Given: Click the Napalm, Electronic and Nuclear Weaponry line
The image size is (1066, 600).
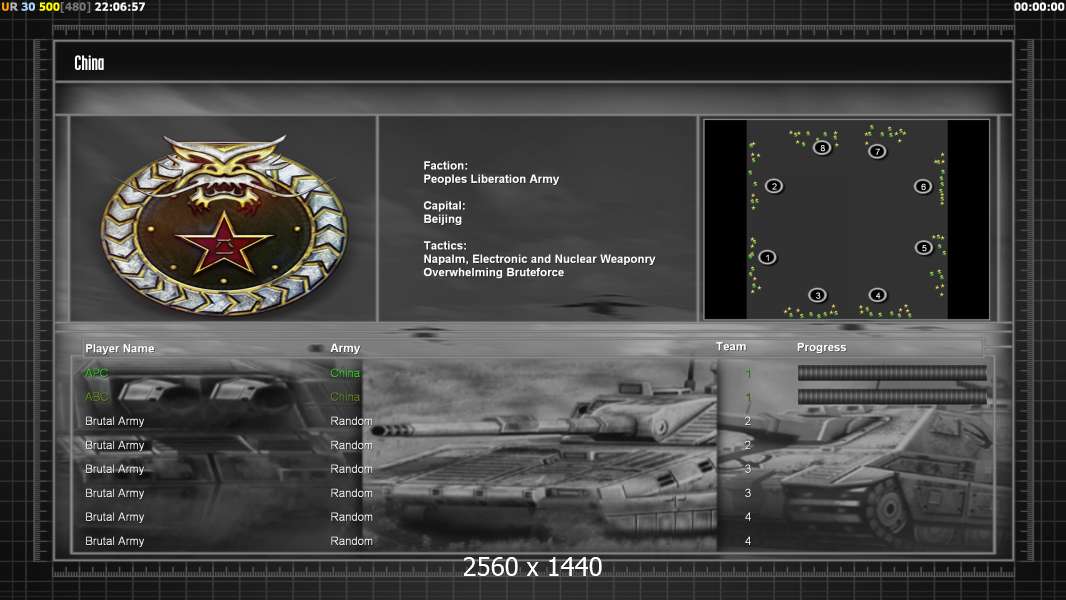Looking at the screenshot, I should [x=539, y=259].
